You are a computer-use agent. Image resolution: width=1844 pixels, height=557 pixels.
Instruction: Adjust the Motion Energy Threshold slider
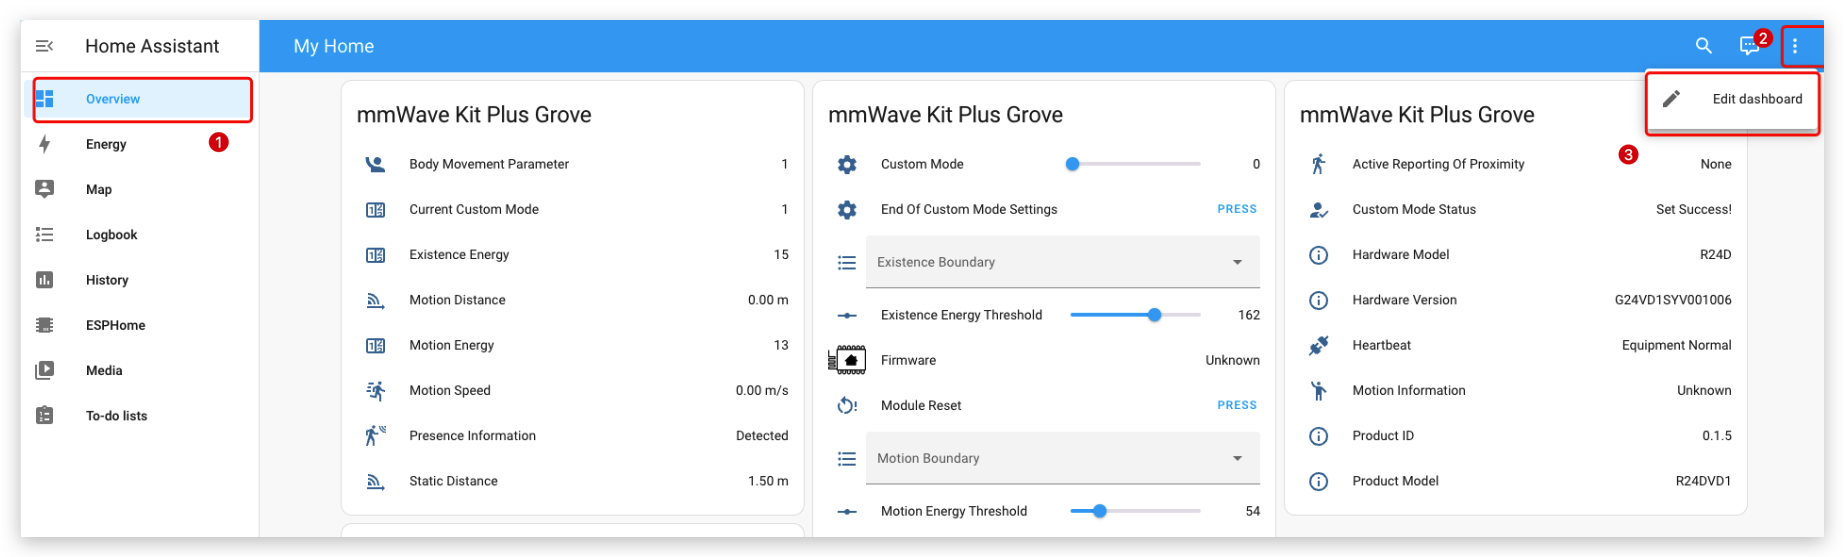pos(1135,511)
